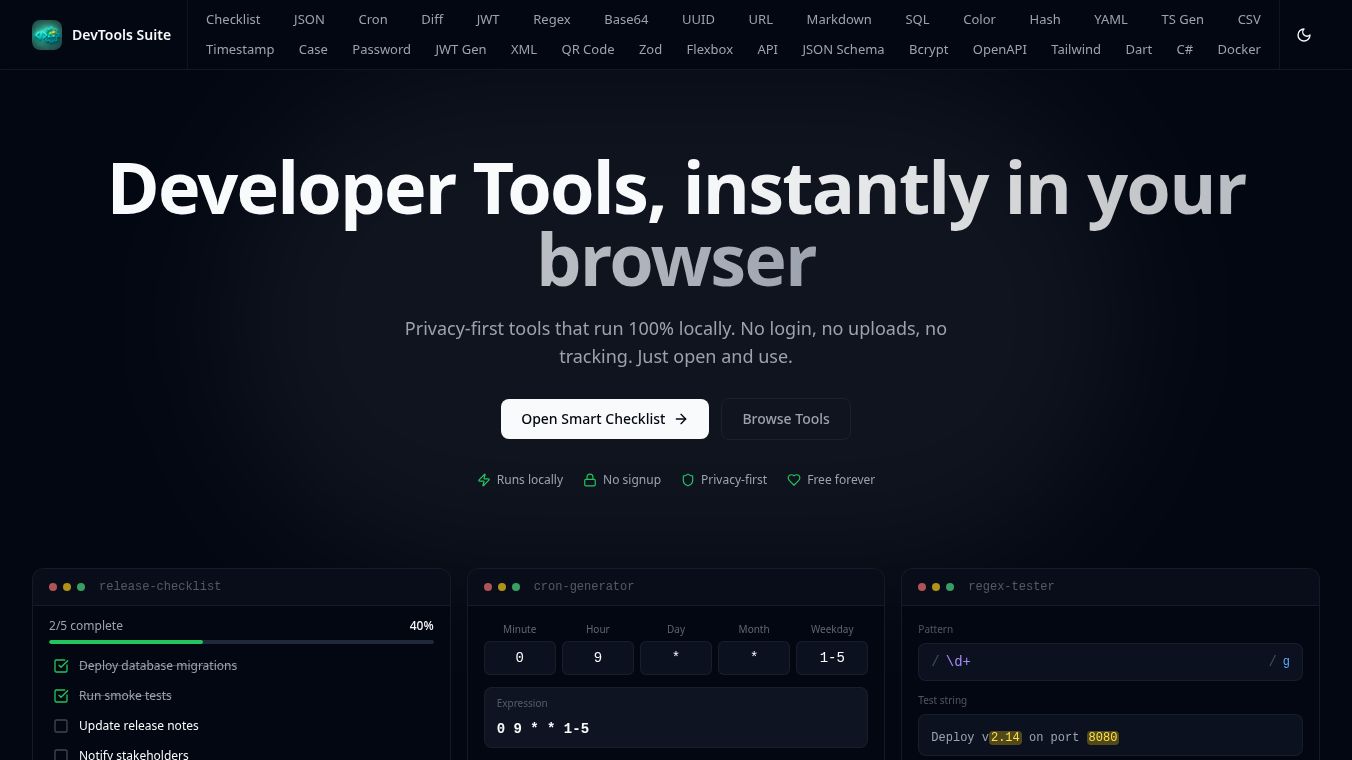Select Hash in the nav bar
Viewport: 1352px width, 760px height.
coord(1045,19)
